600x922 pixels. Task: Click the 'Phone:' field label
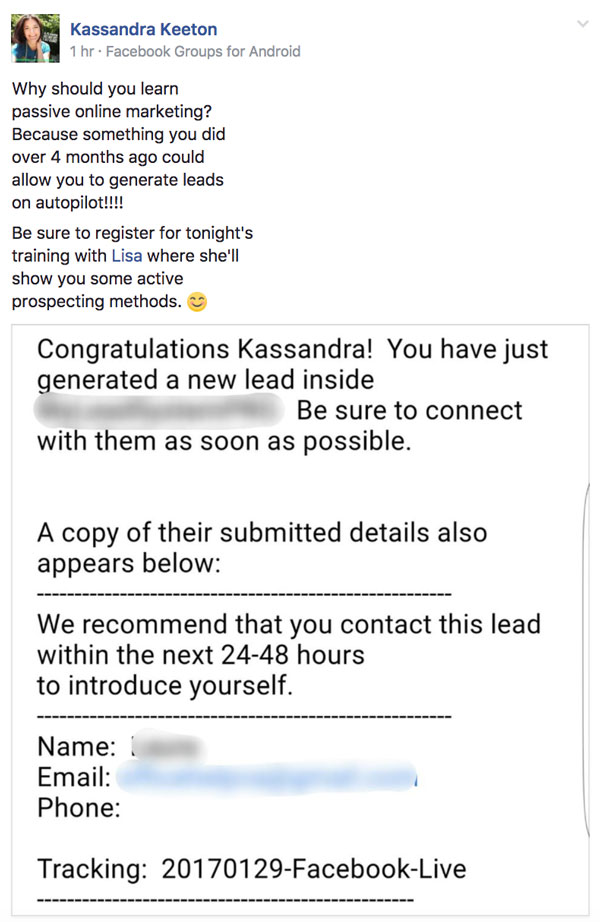click(79, 808)
